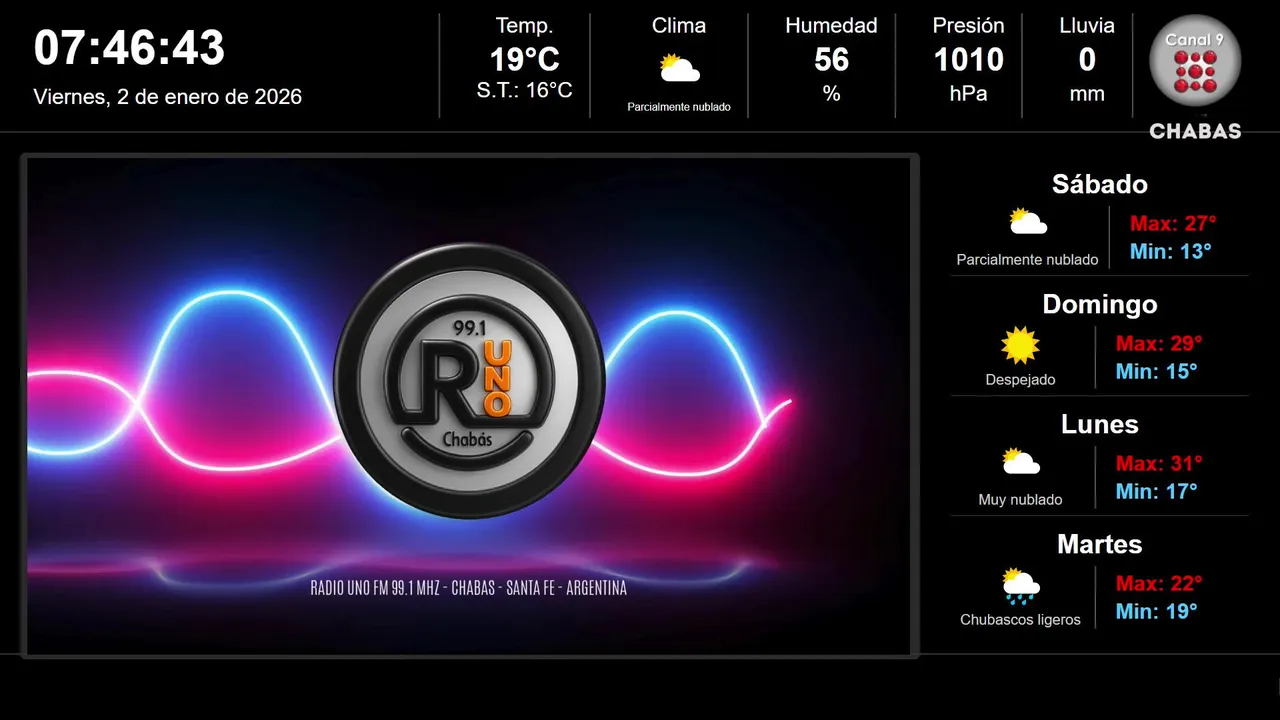Click the hPa unit text
The image size is (1280, 720).
(x=968, y=94)
